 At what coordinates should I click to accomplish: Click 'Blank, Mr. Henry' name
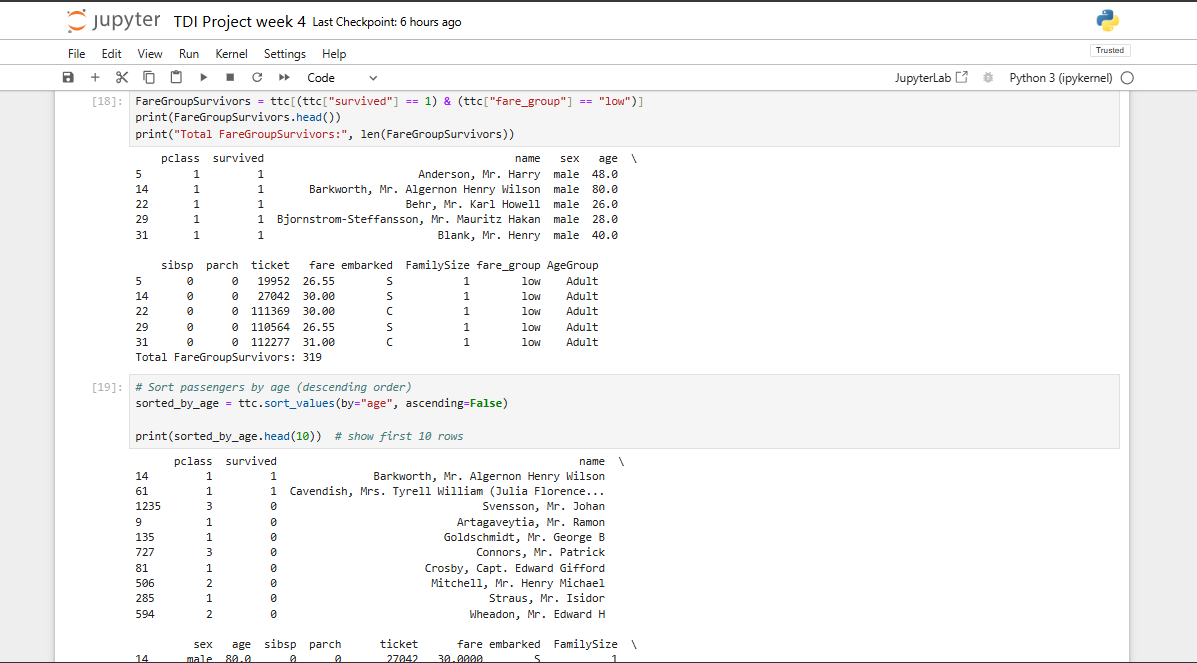coord(489,235)
